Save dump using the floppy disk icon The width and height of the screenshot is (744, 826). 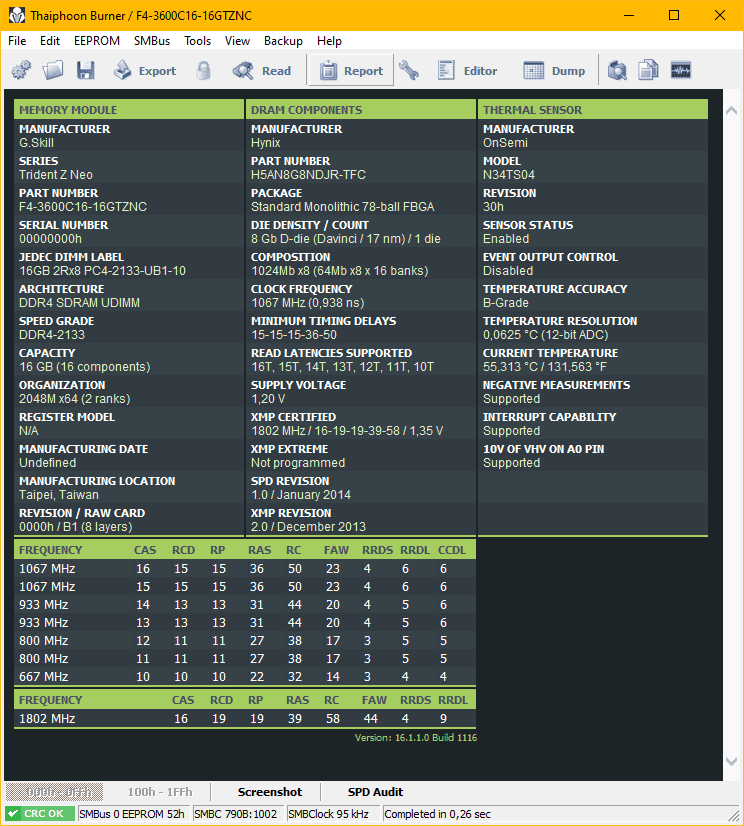point(85,70)
